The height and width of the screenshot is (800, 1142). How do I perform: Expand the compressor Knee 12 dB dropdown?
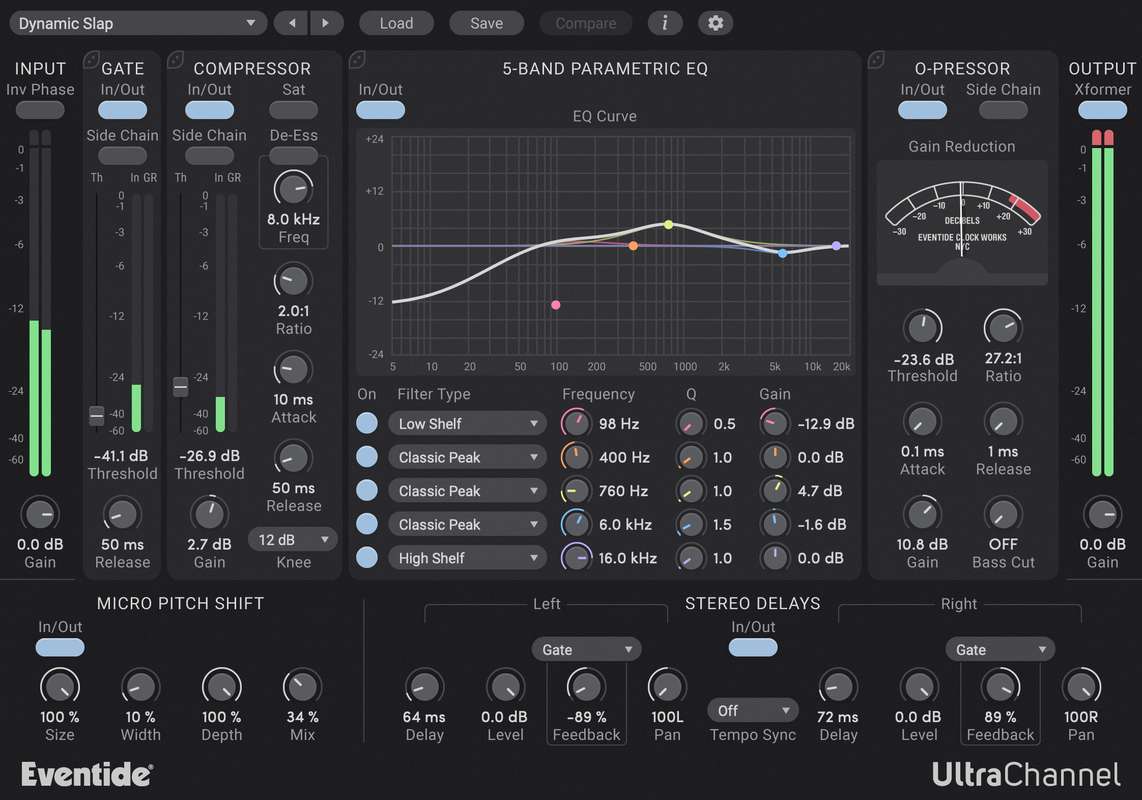[x=293, y=540]
